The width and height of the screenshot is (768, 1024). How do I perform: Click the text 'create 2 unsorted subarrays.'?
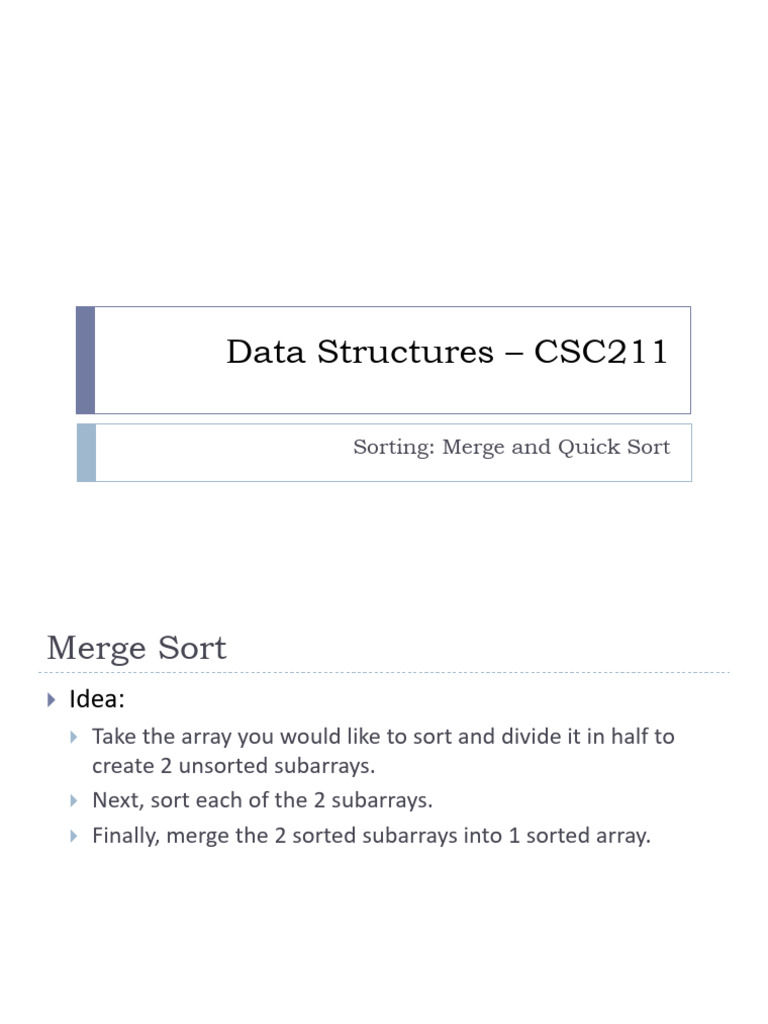234,766
